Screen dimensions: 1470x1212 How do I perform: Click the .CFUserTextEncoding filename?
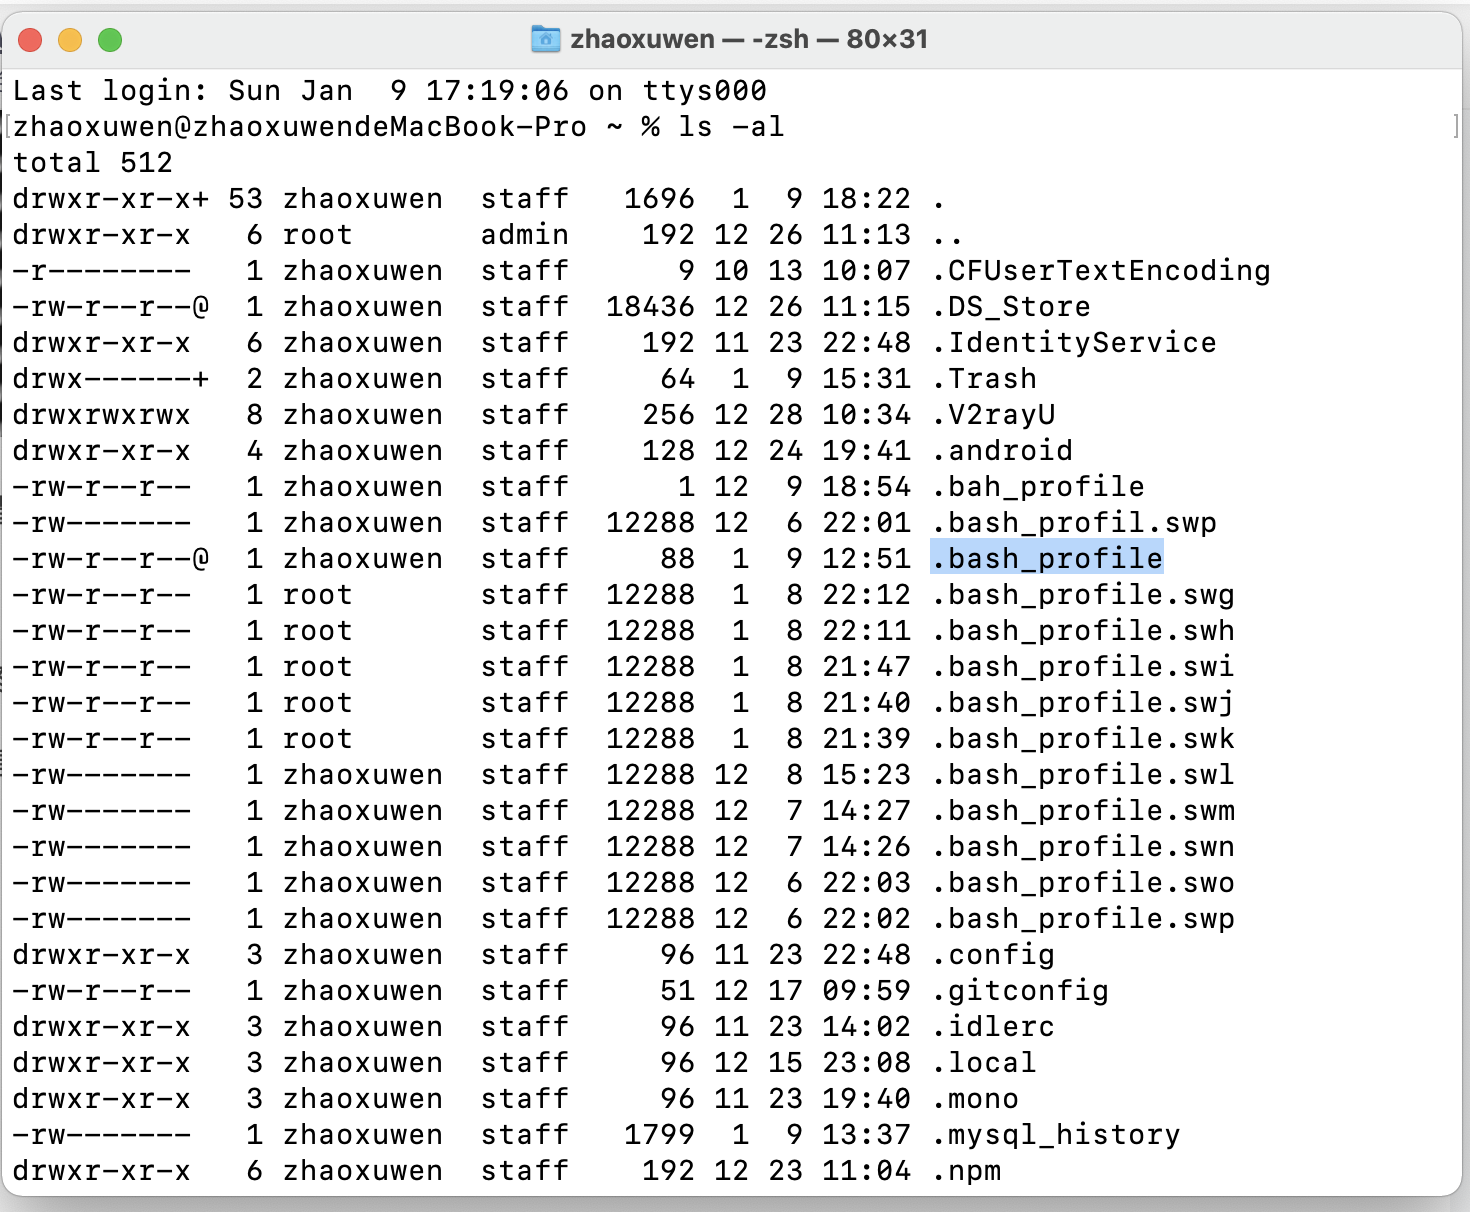pyautogui.click(x=1101, y=270)
